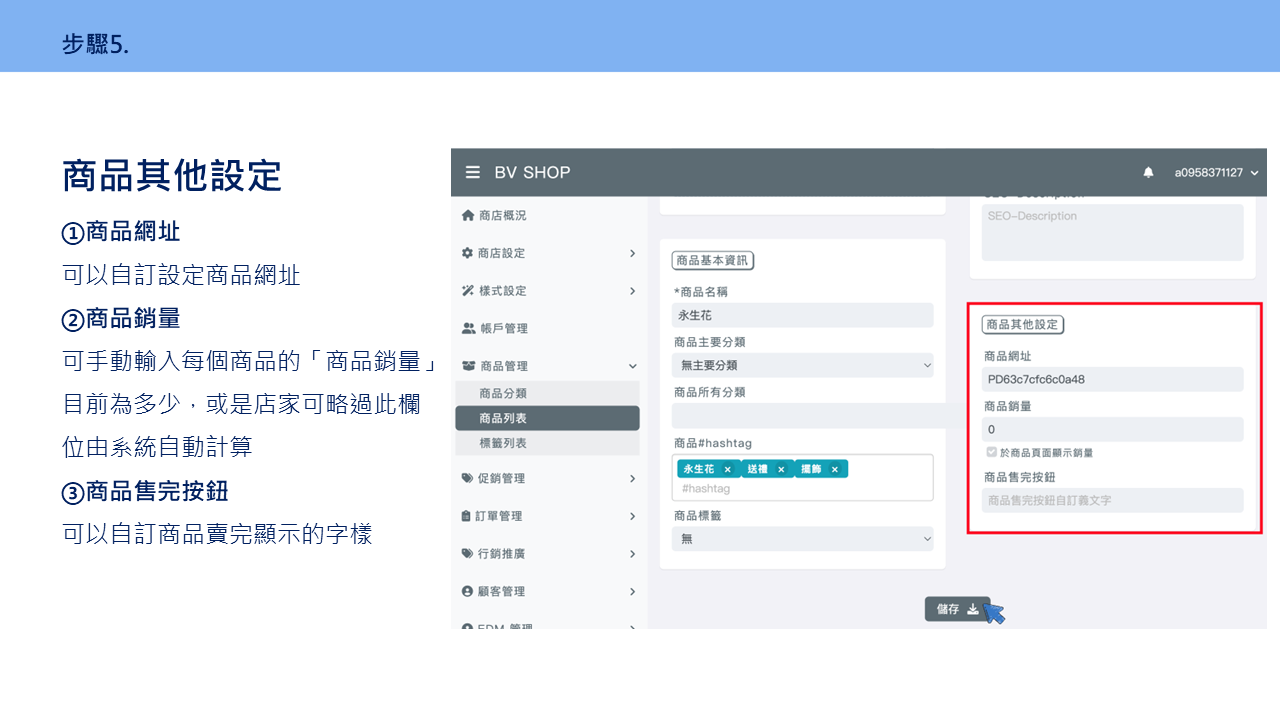The image size is (1280, 720).
Task: Click the 商品網址 input field
Action: [1112, 380]
